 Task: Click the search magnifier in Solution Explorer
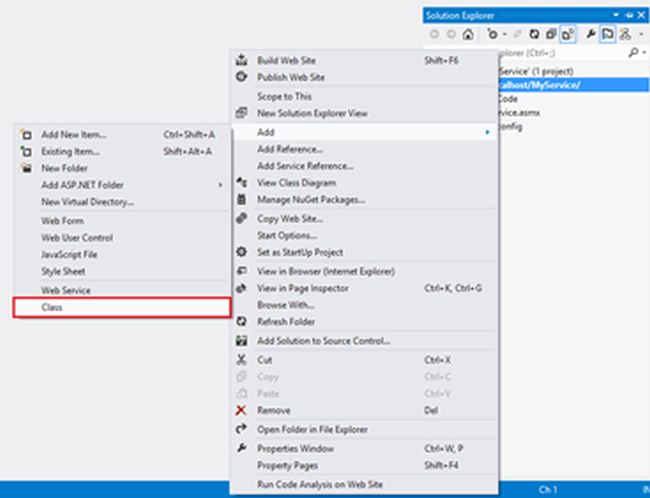[633, 53]
